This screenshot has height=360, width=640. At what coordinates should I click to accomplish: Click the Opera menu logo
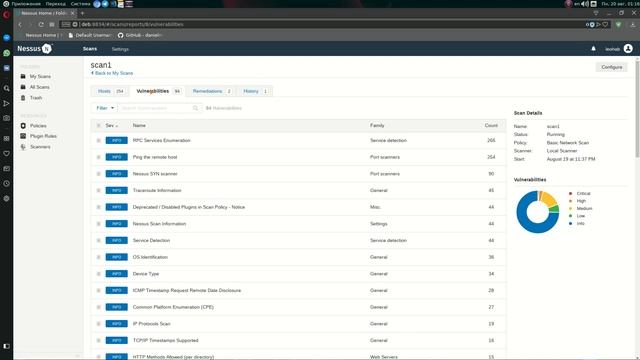(6, 15)
